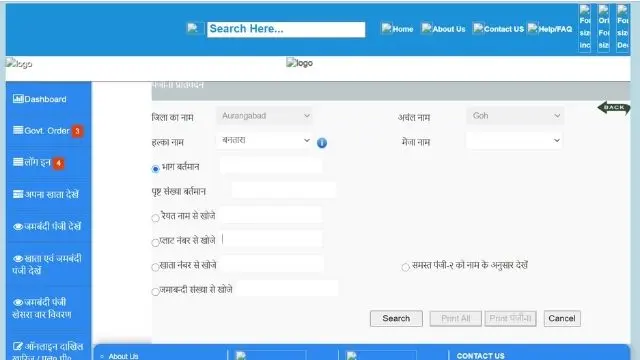Click the font size decrease icon
The height and width of the screenshot is (360, 640).
(622, 28)
